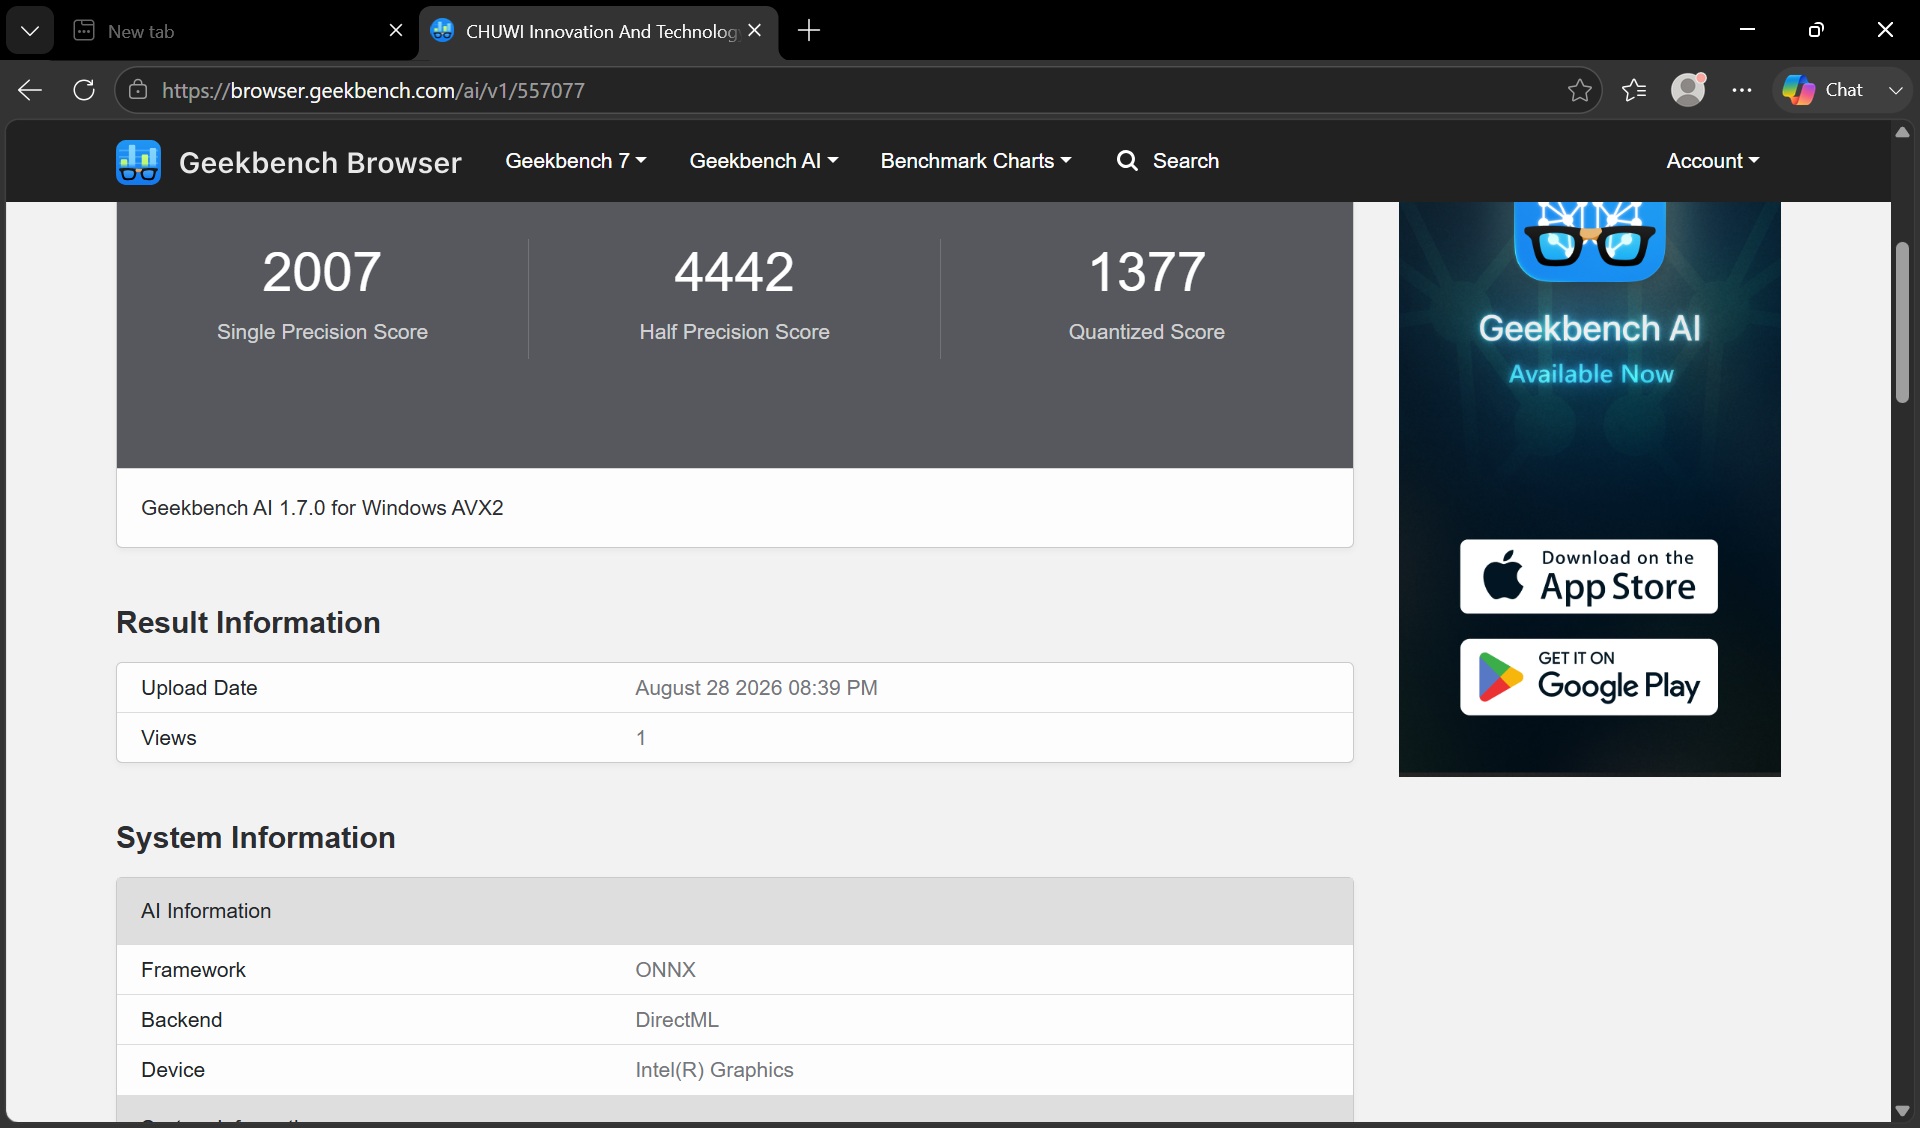Select the Half Precision Score 4442
Screen dimensions: 1920x1128
(735, 272)
